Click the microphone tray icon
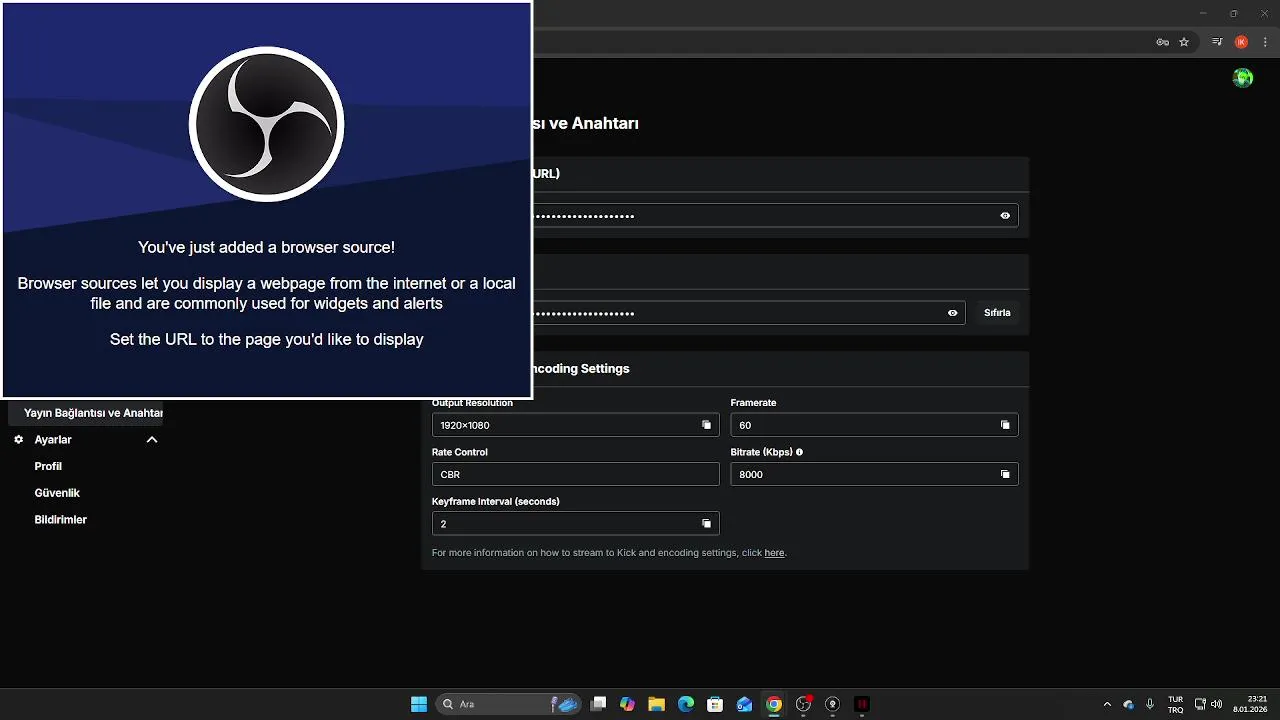1280x720 pixels. pos(1150,704)
